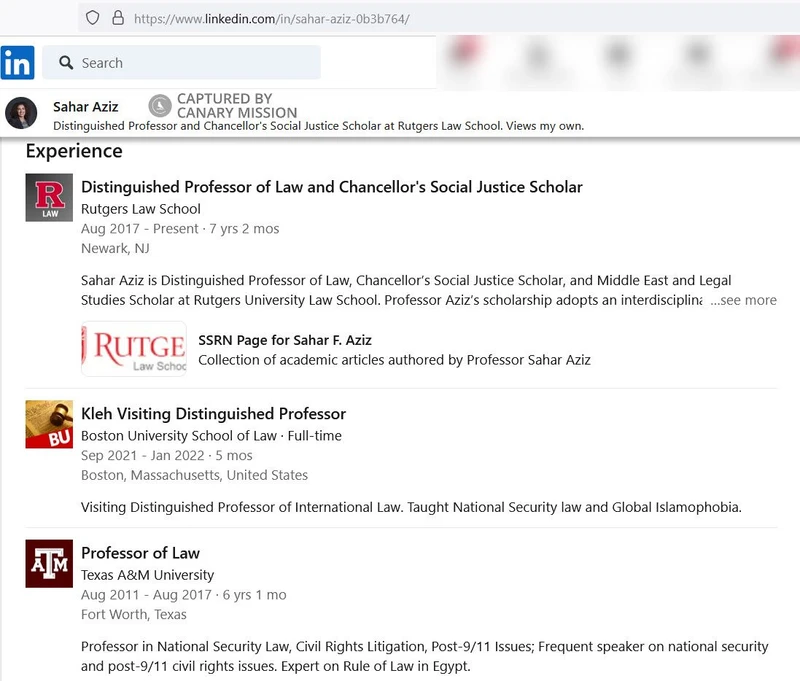Click the browser shield tracking-protection icon
The image size is (800, 681).
click(x=92, y=18)
